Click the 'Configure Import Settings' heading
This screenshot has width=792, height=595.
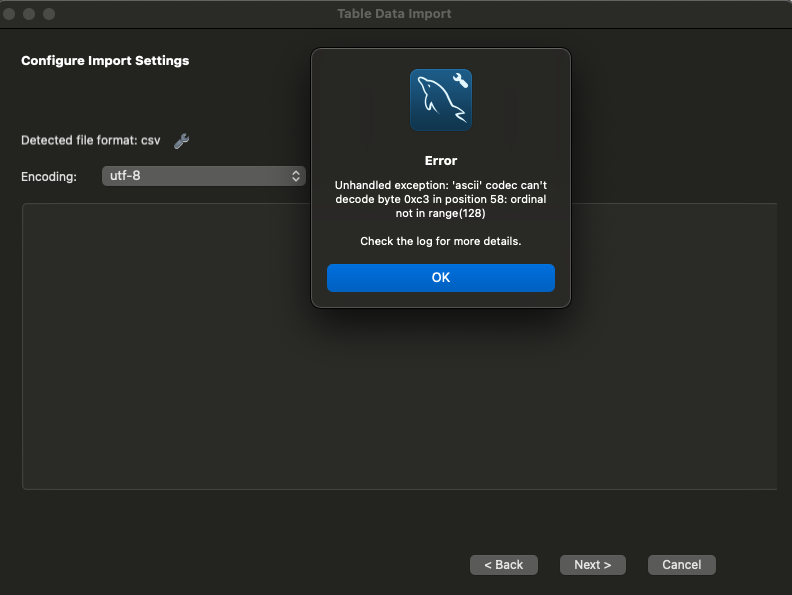(x=105, y=61)
